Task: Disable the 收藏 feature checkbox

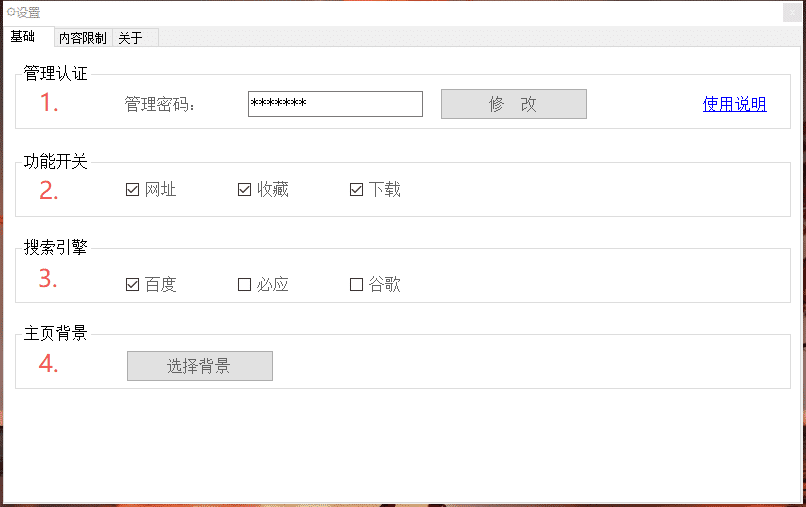Action: click(244, 190)
